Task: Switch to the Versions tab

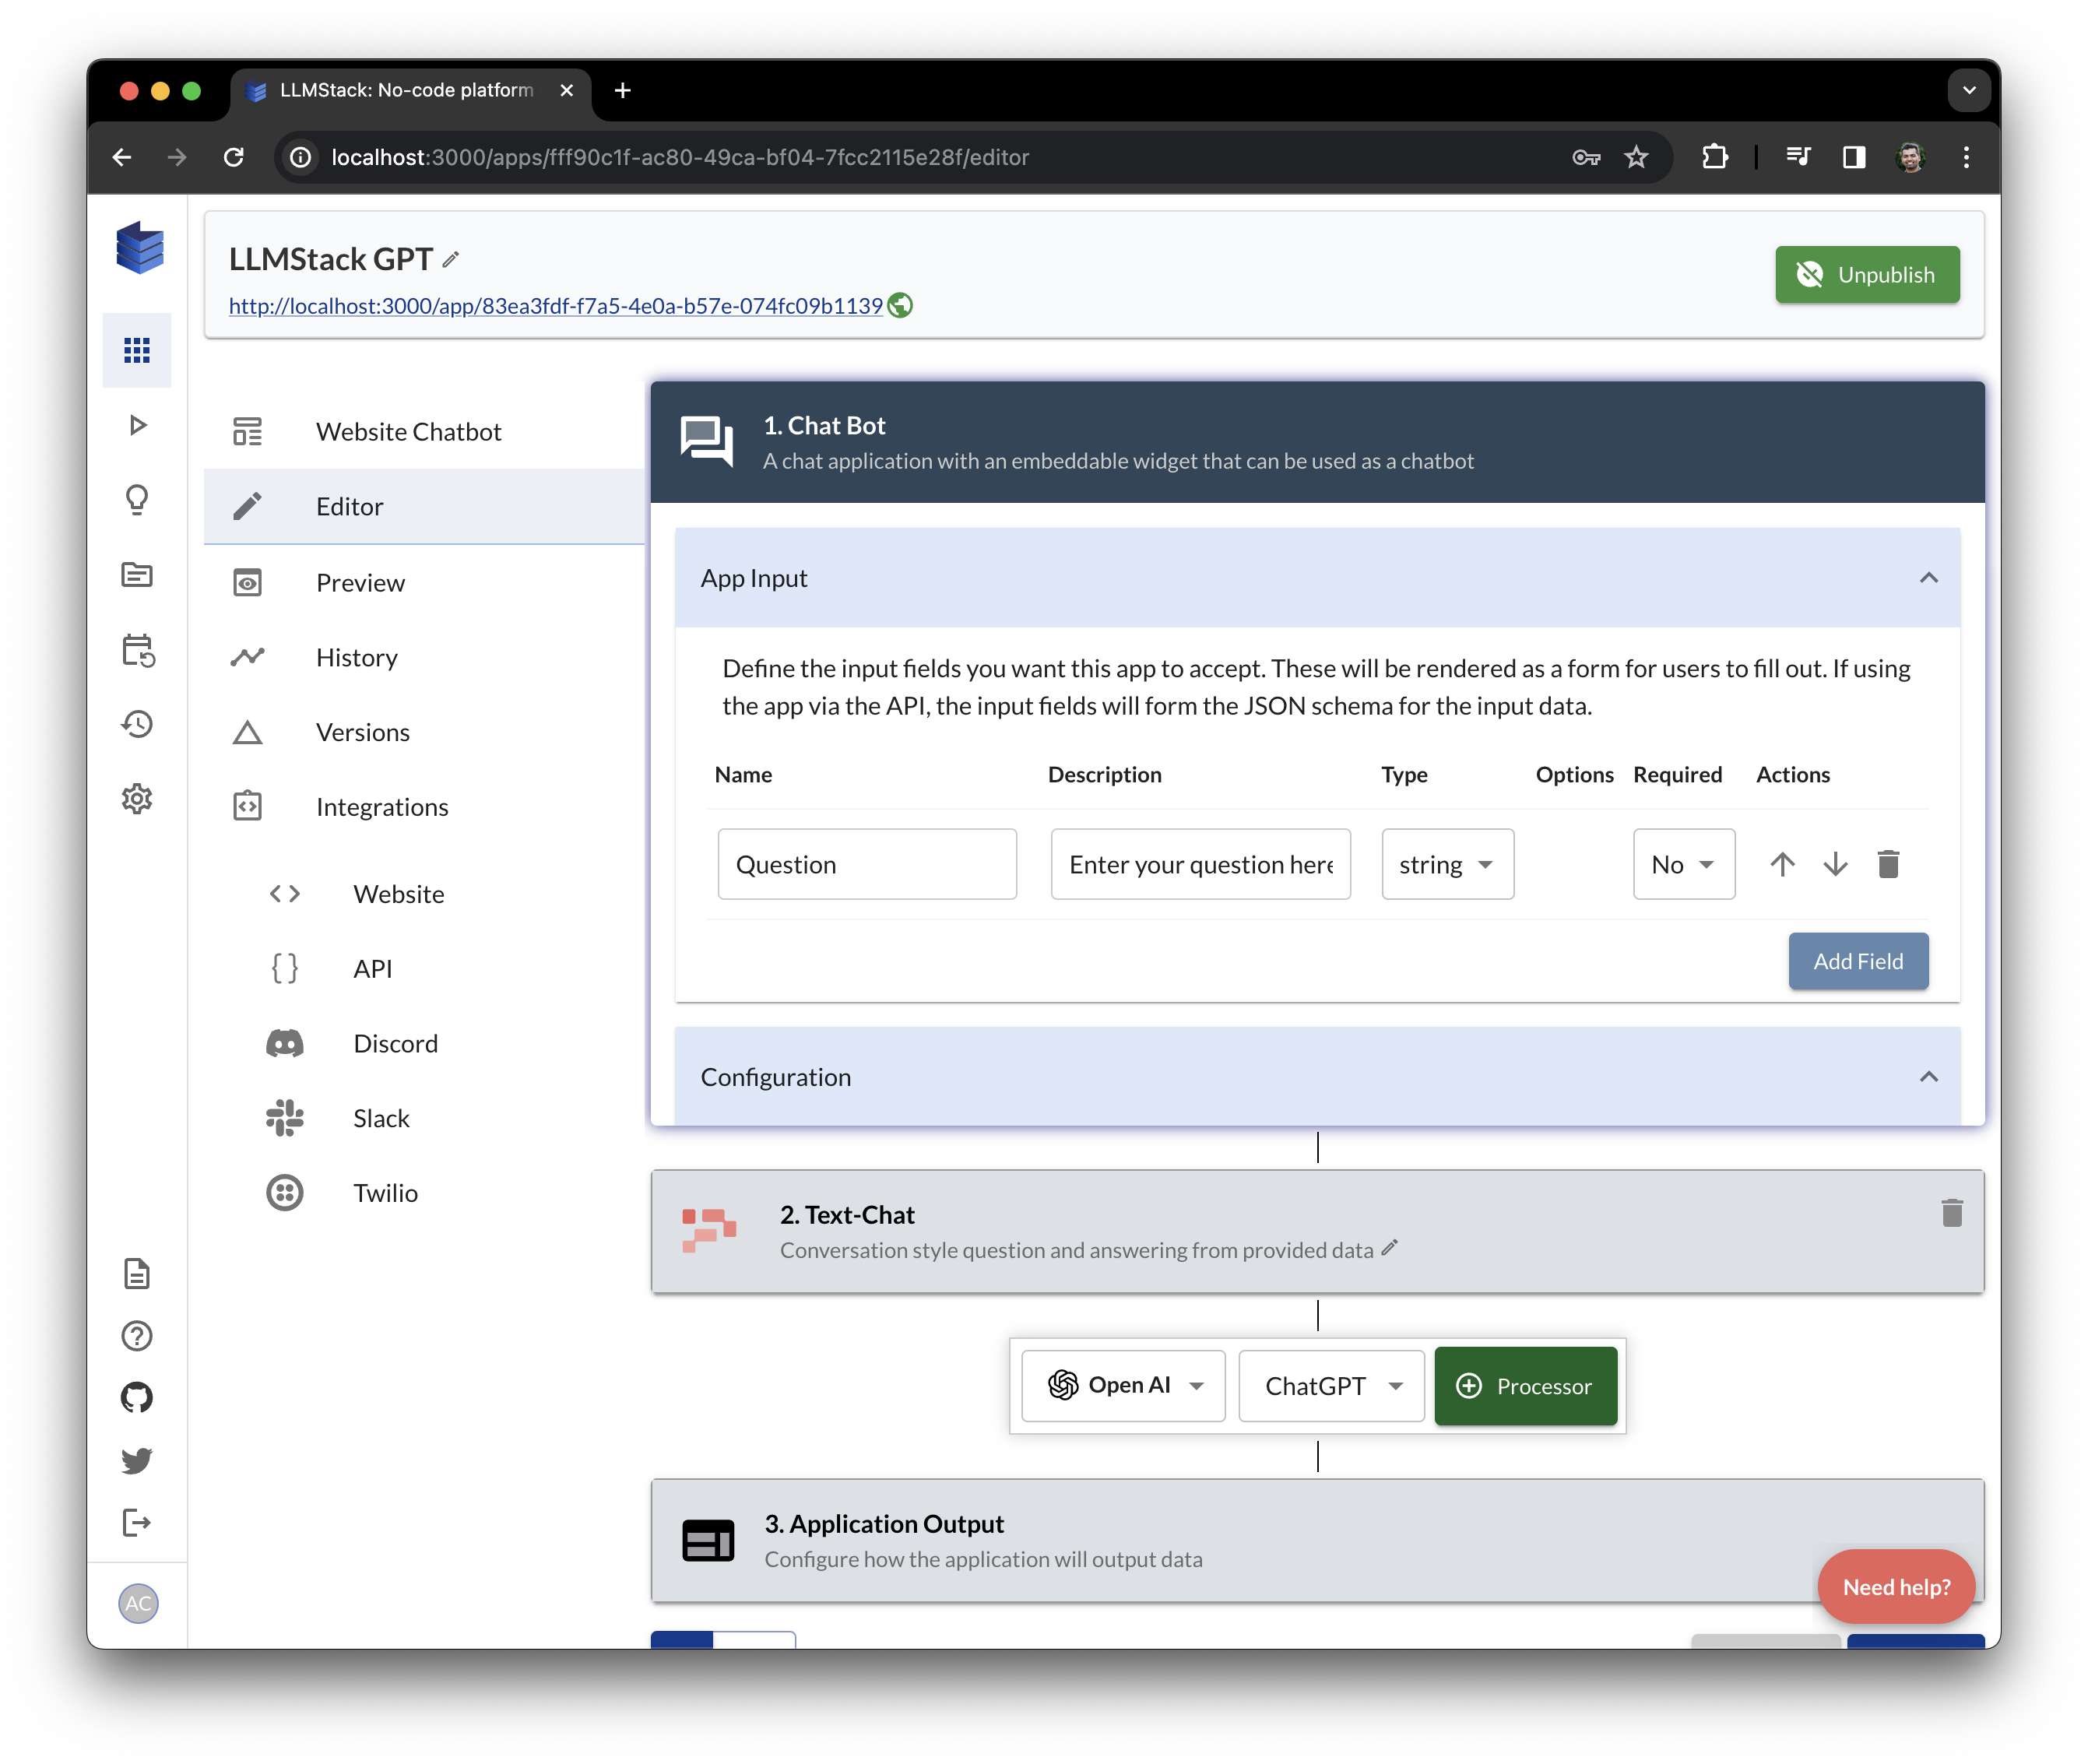Action: [363, 732]
